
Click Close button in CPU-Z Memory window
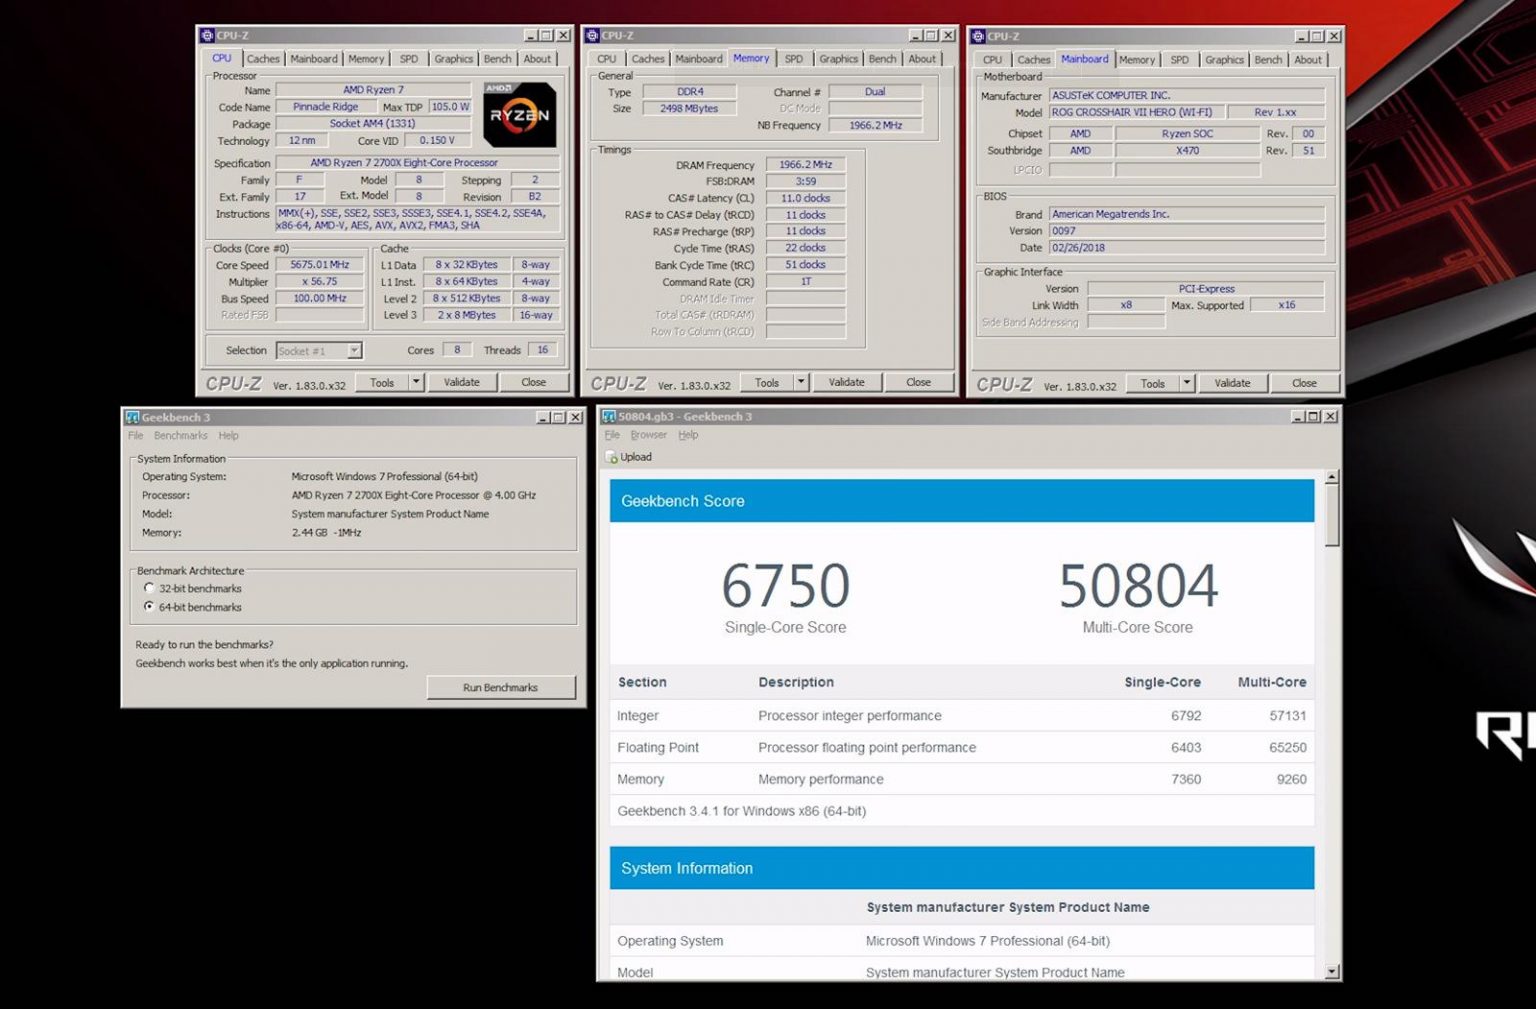click(919, 382)
